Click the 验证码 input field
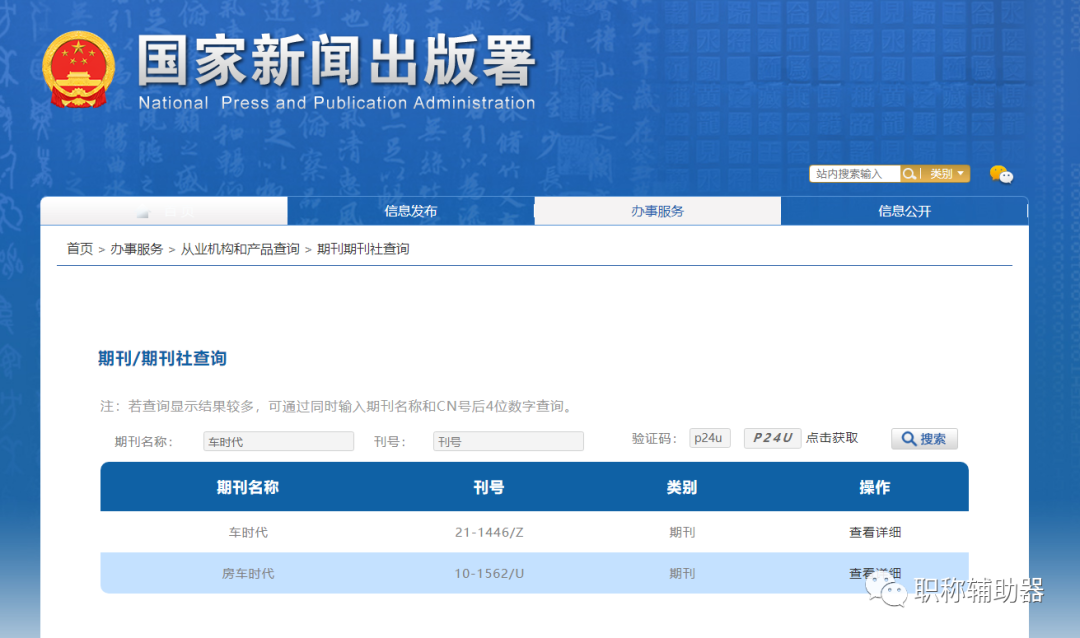This screenshot has height=638, width=1080. (x=710, y=437)
